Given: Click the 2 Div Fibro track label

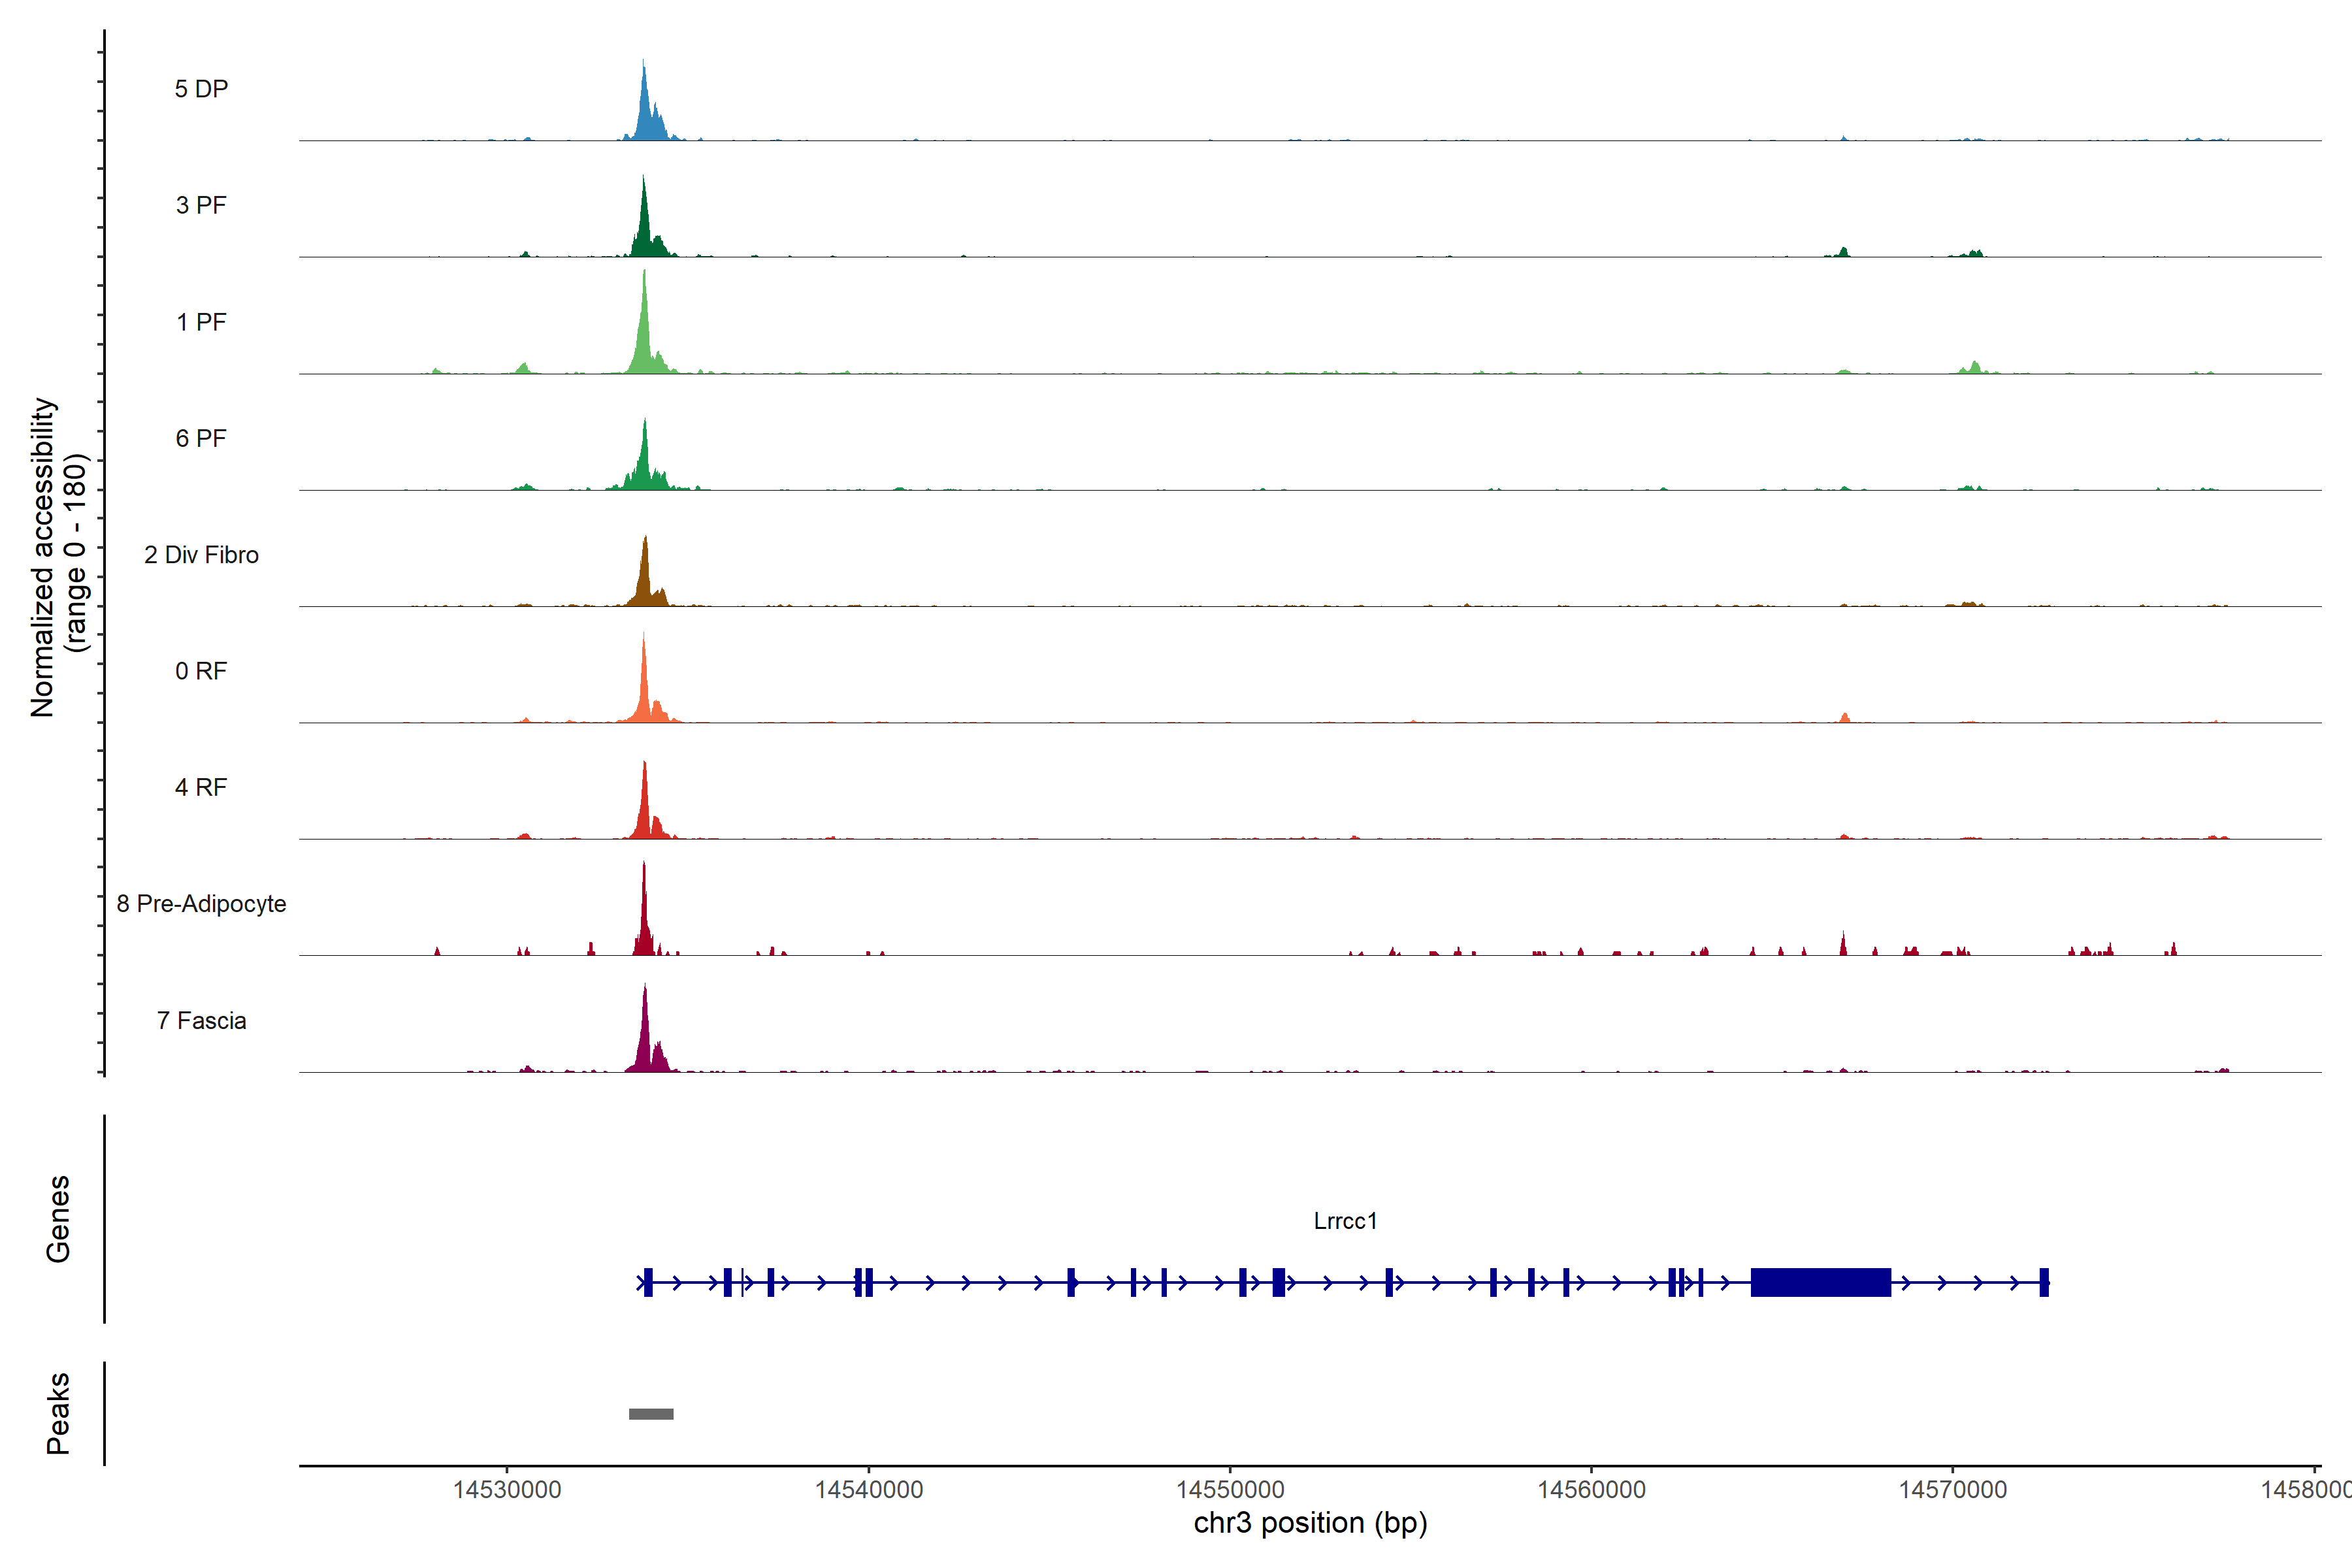Looking at the screenshot, I should click(x=201, y=554).
